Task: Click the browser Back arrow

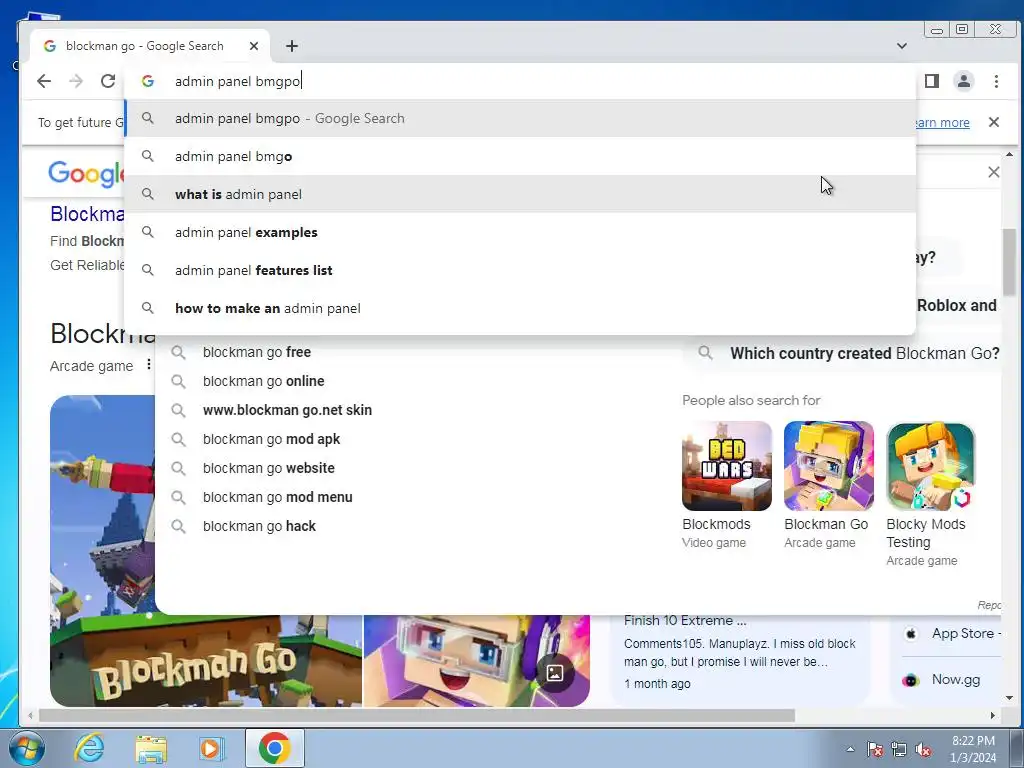Action: click(44, 81)
